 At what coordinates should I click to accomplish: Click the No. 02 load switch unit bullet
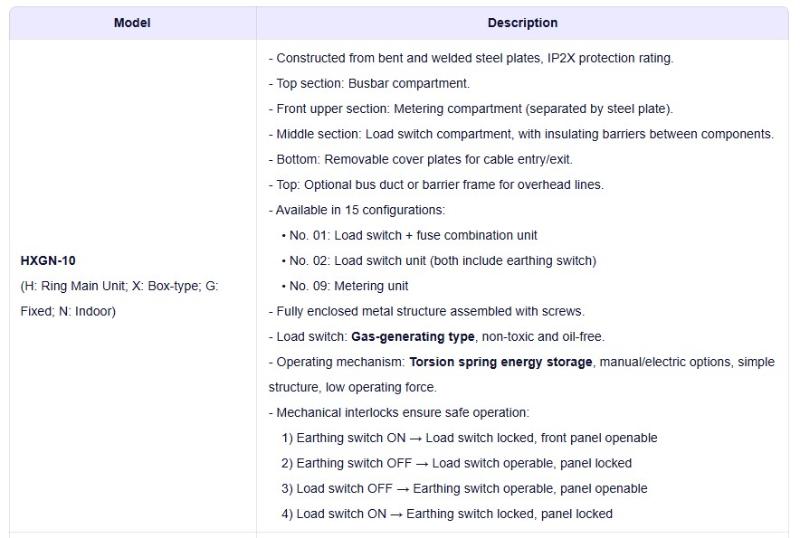coord(442,261)
